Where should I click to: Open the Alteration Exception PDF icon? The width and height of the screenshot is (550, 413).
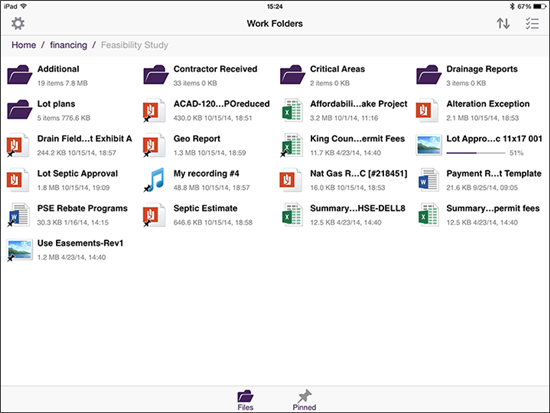point(427,110)
